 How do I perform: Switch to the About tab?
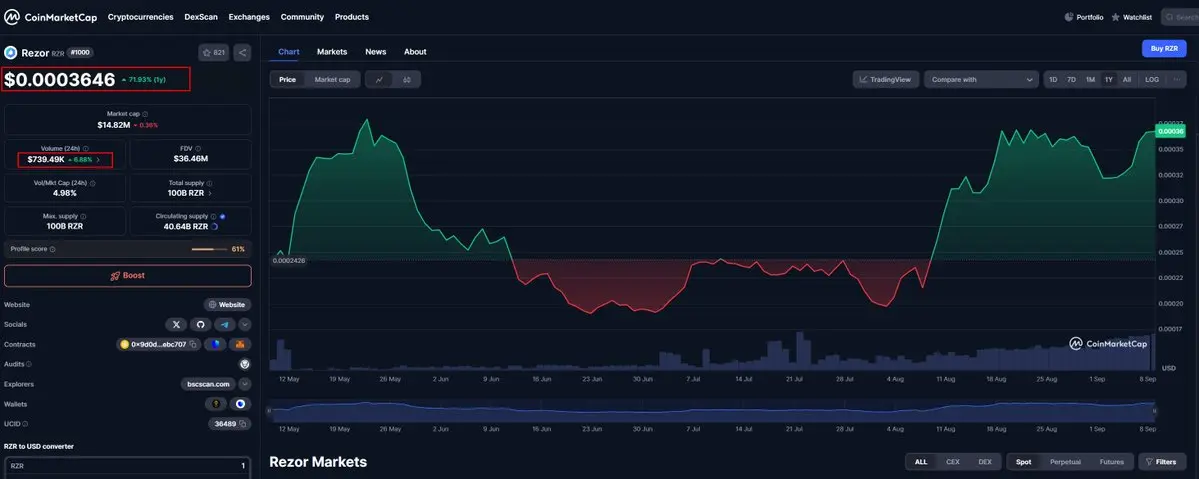coord(415,52)
